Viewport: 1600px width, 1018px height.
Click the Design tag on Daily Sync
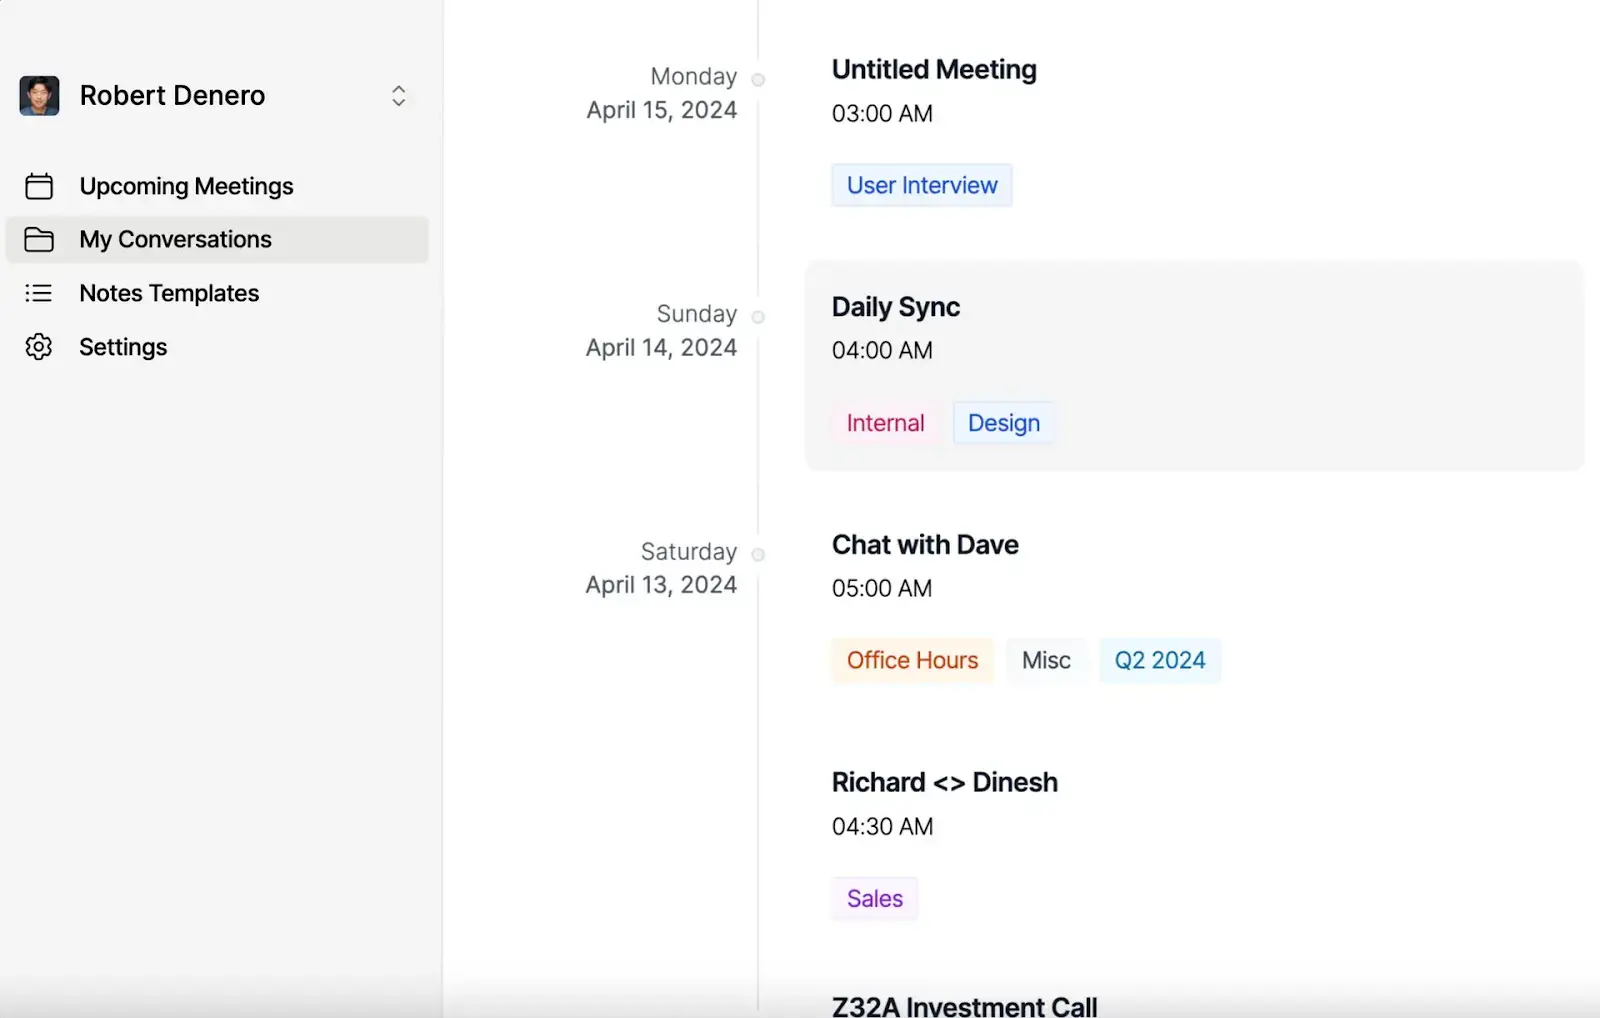tap(1002, 422)
